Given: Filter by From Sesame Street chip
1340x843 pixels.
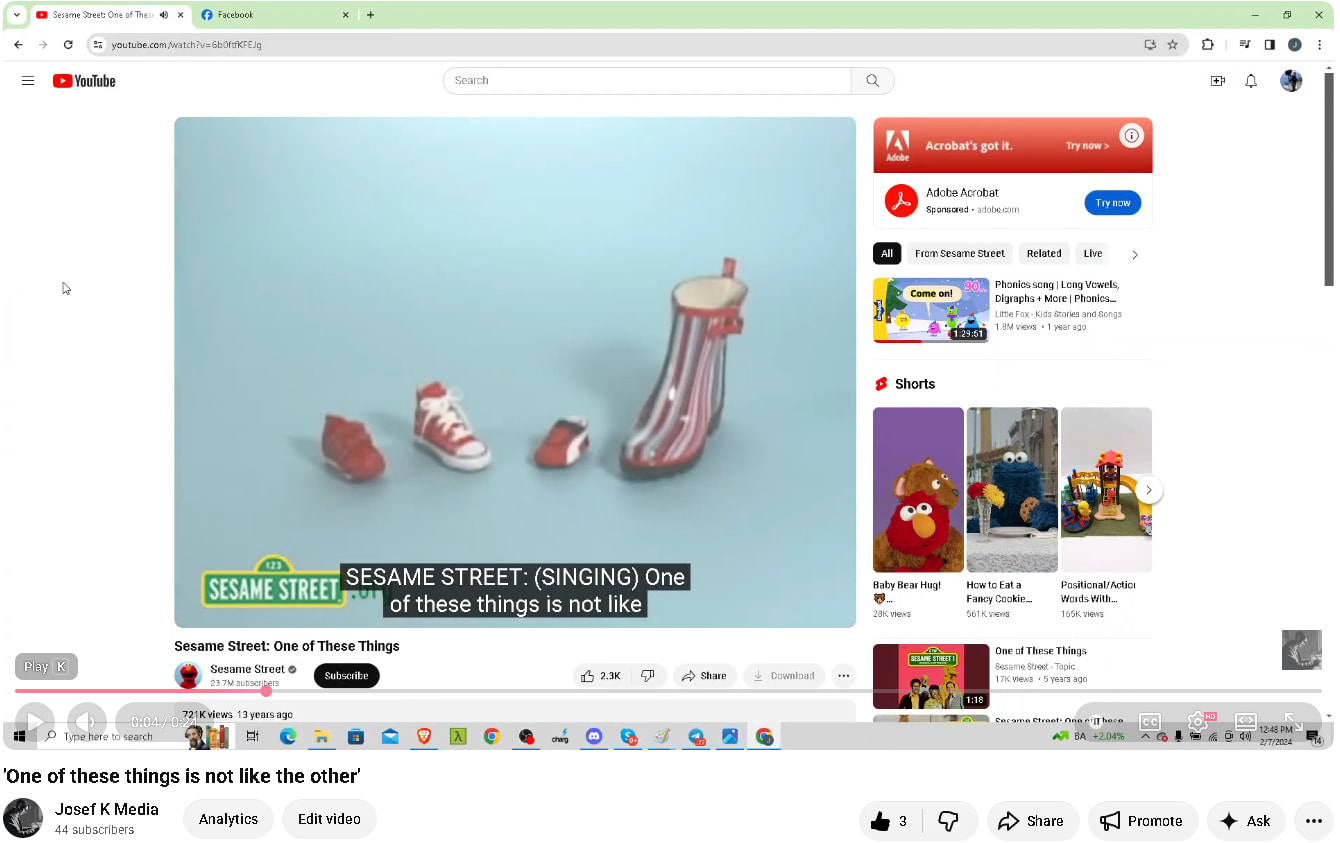Looking at the screenshot, I should coord(960,254).
